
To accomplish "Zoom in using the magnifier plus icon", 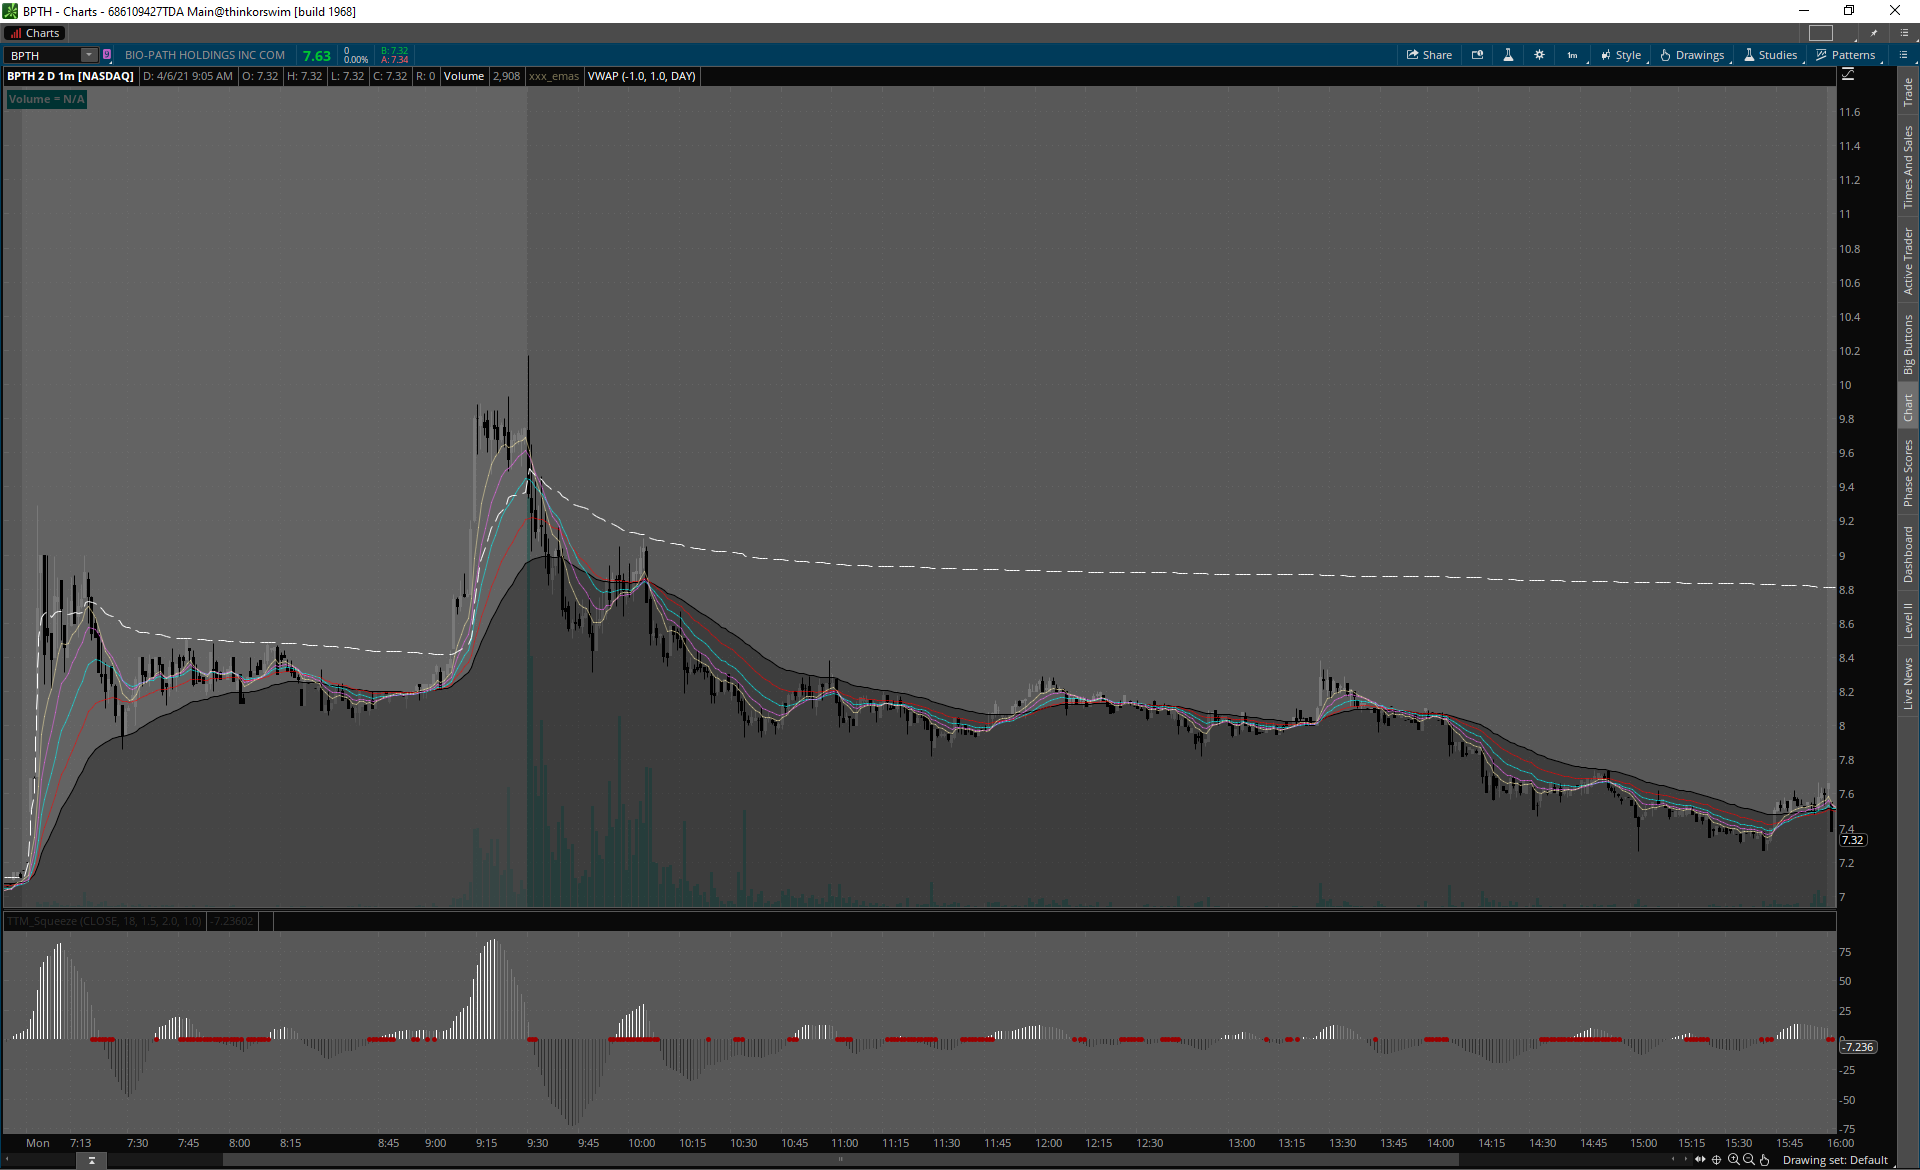I will 1733,1160.
